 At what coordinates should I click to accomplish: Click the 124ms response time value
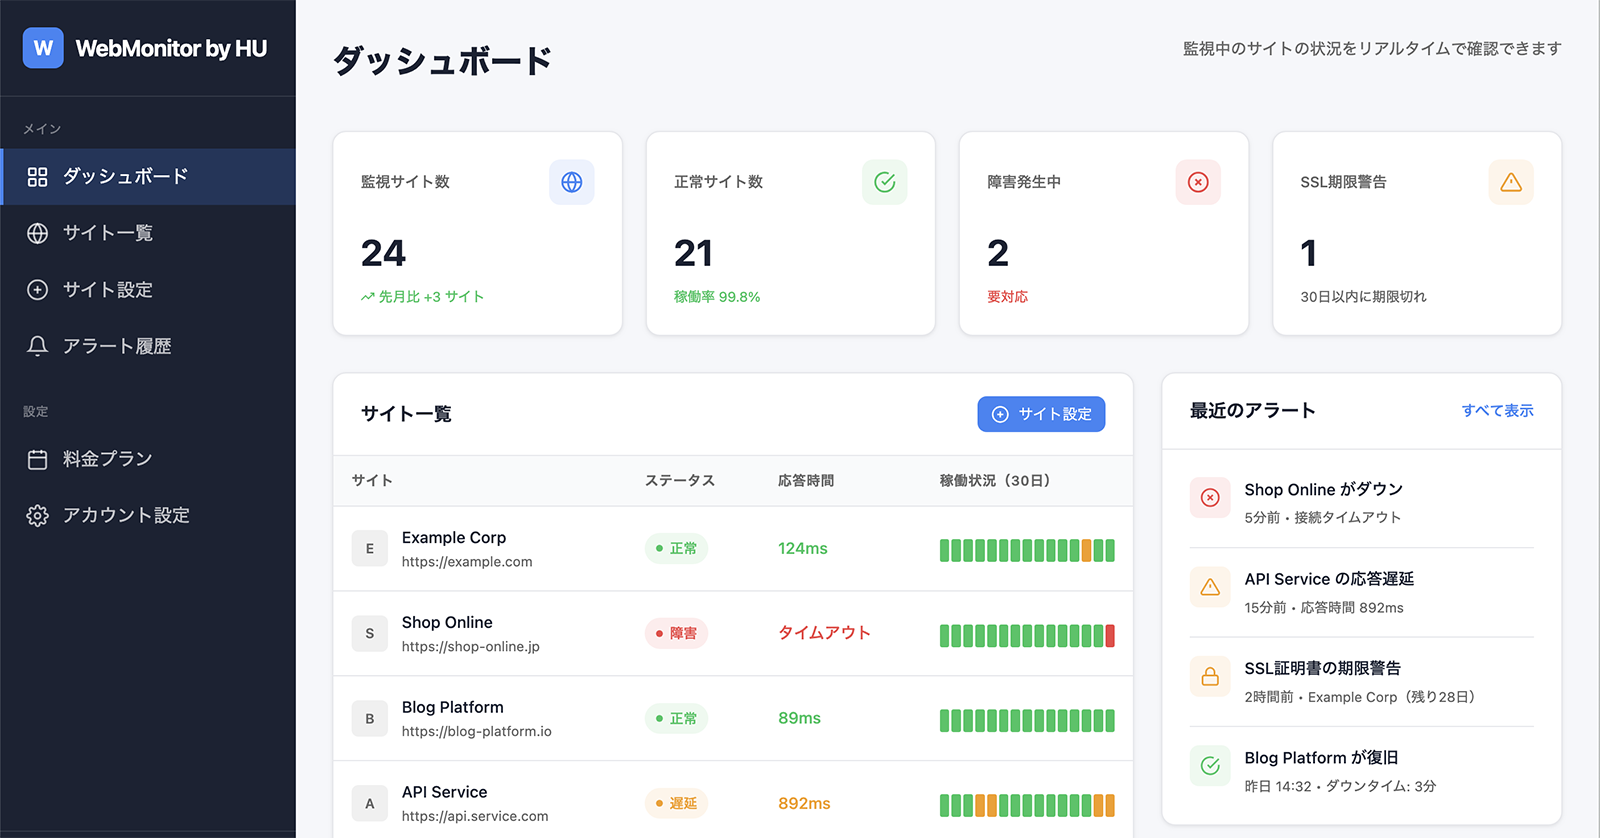[x=803, y=549]
